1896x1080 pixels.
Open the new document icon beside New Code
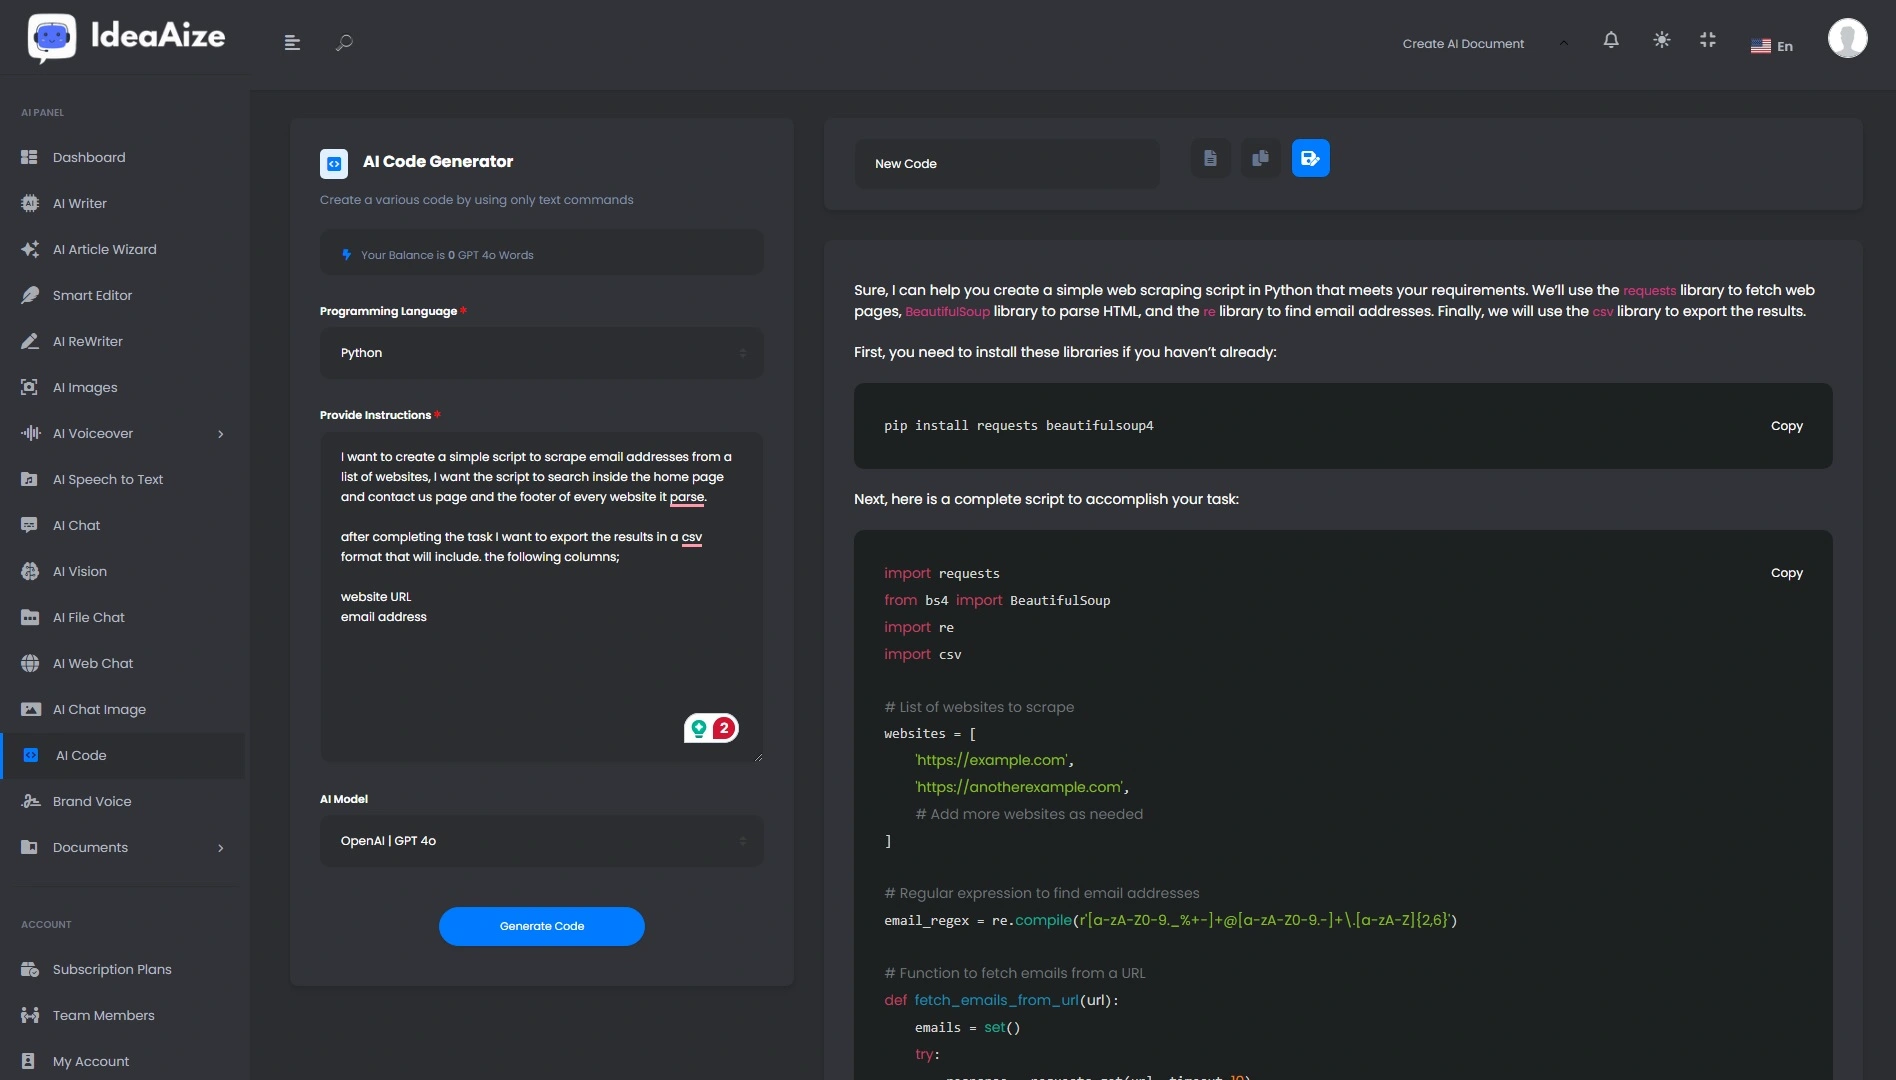click(x=1210, y=157)
